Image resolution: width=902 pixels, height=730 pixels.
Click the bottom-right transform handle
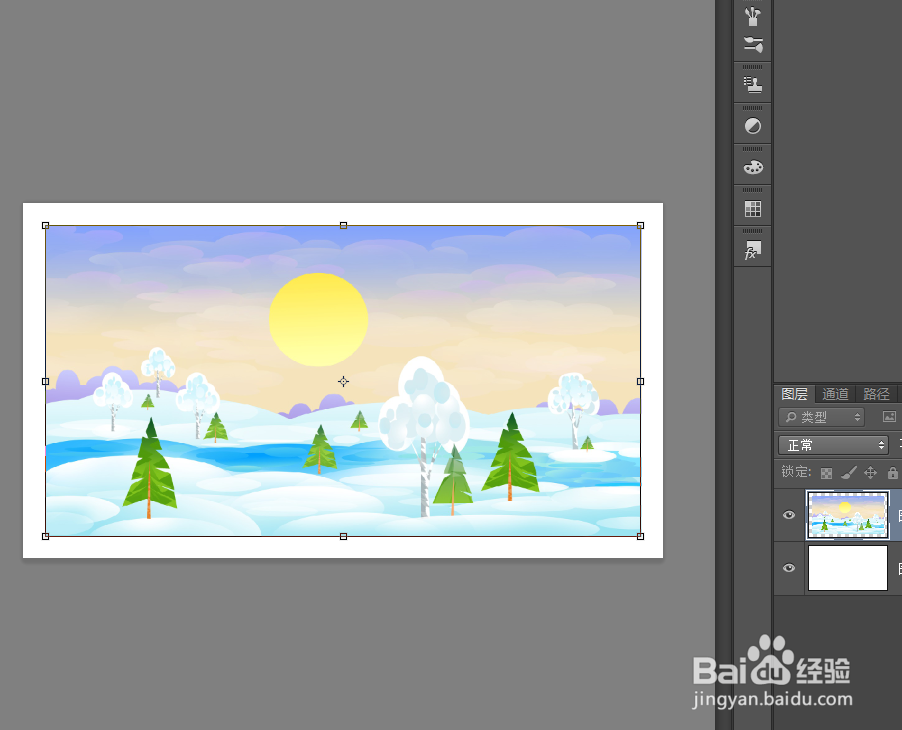pyautogui.click(x=640, y=536)
